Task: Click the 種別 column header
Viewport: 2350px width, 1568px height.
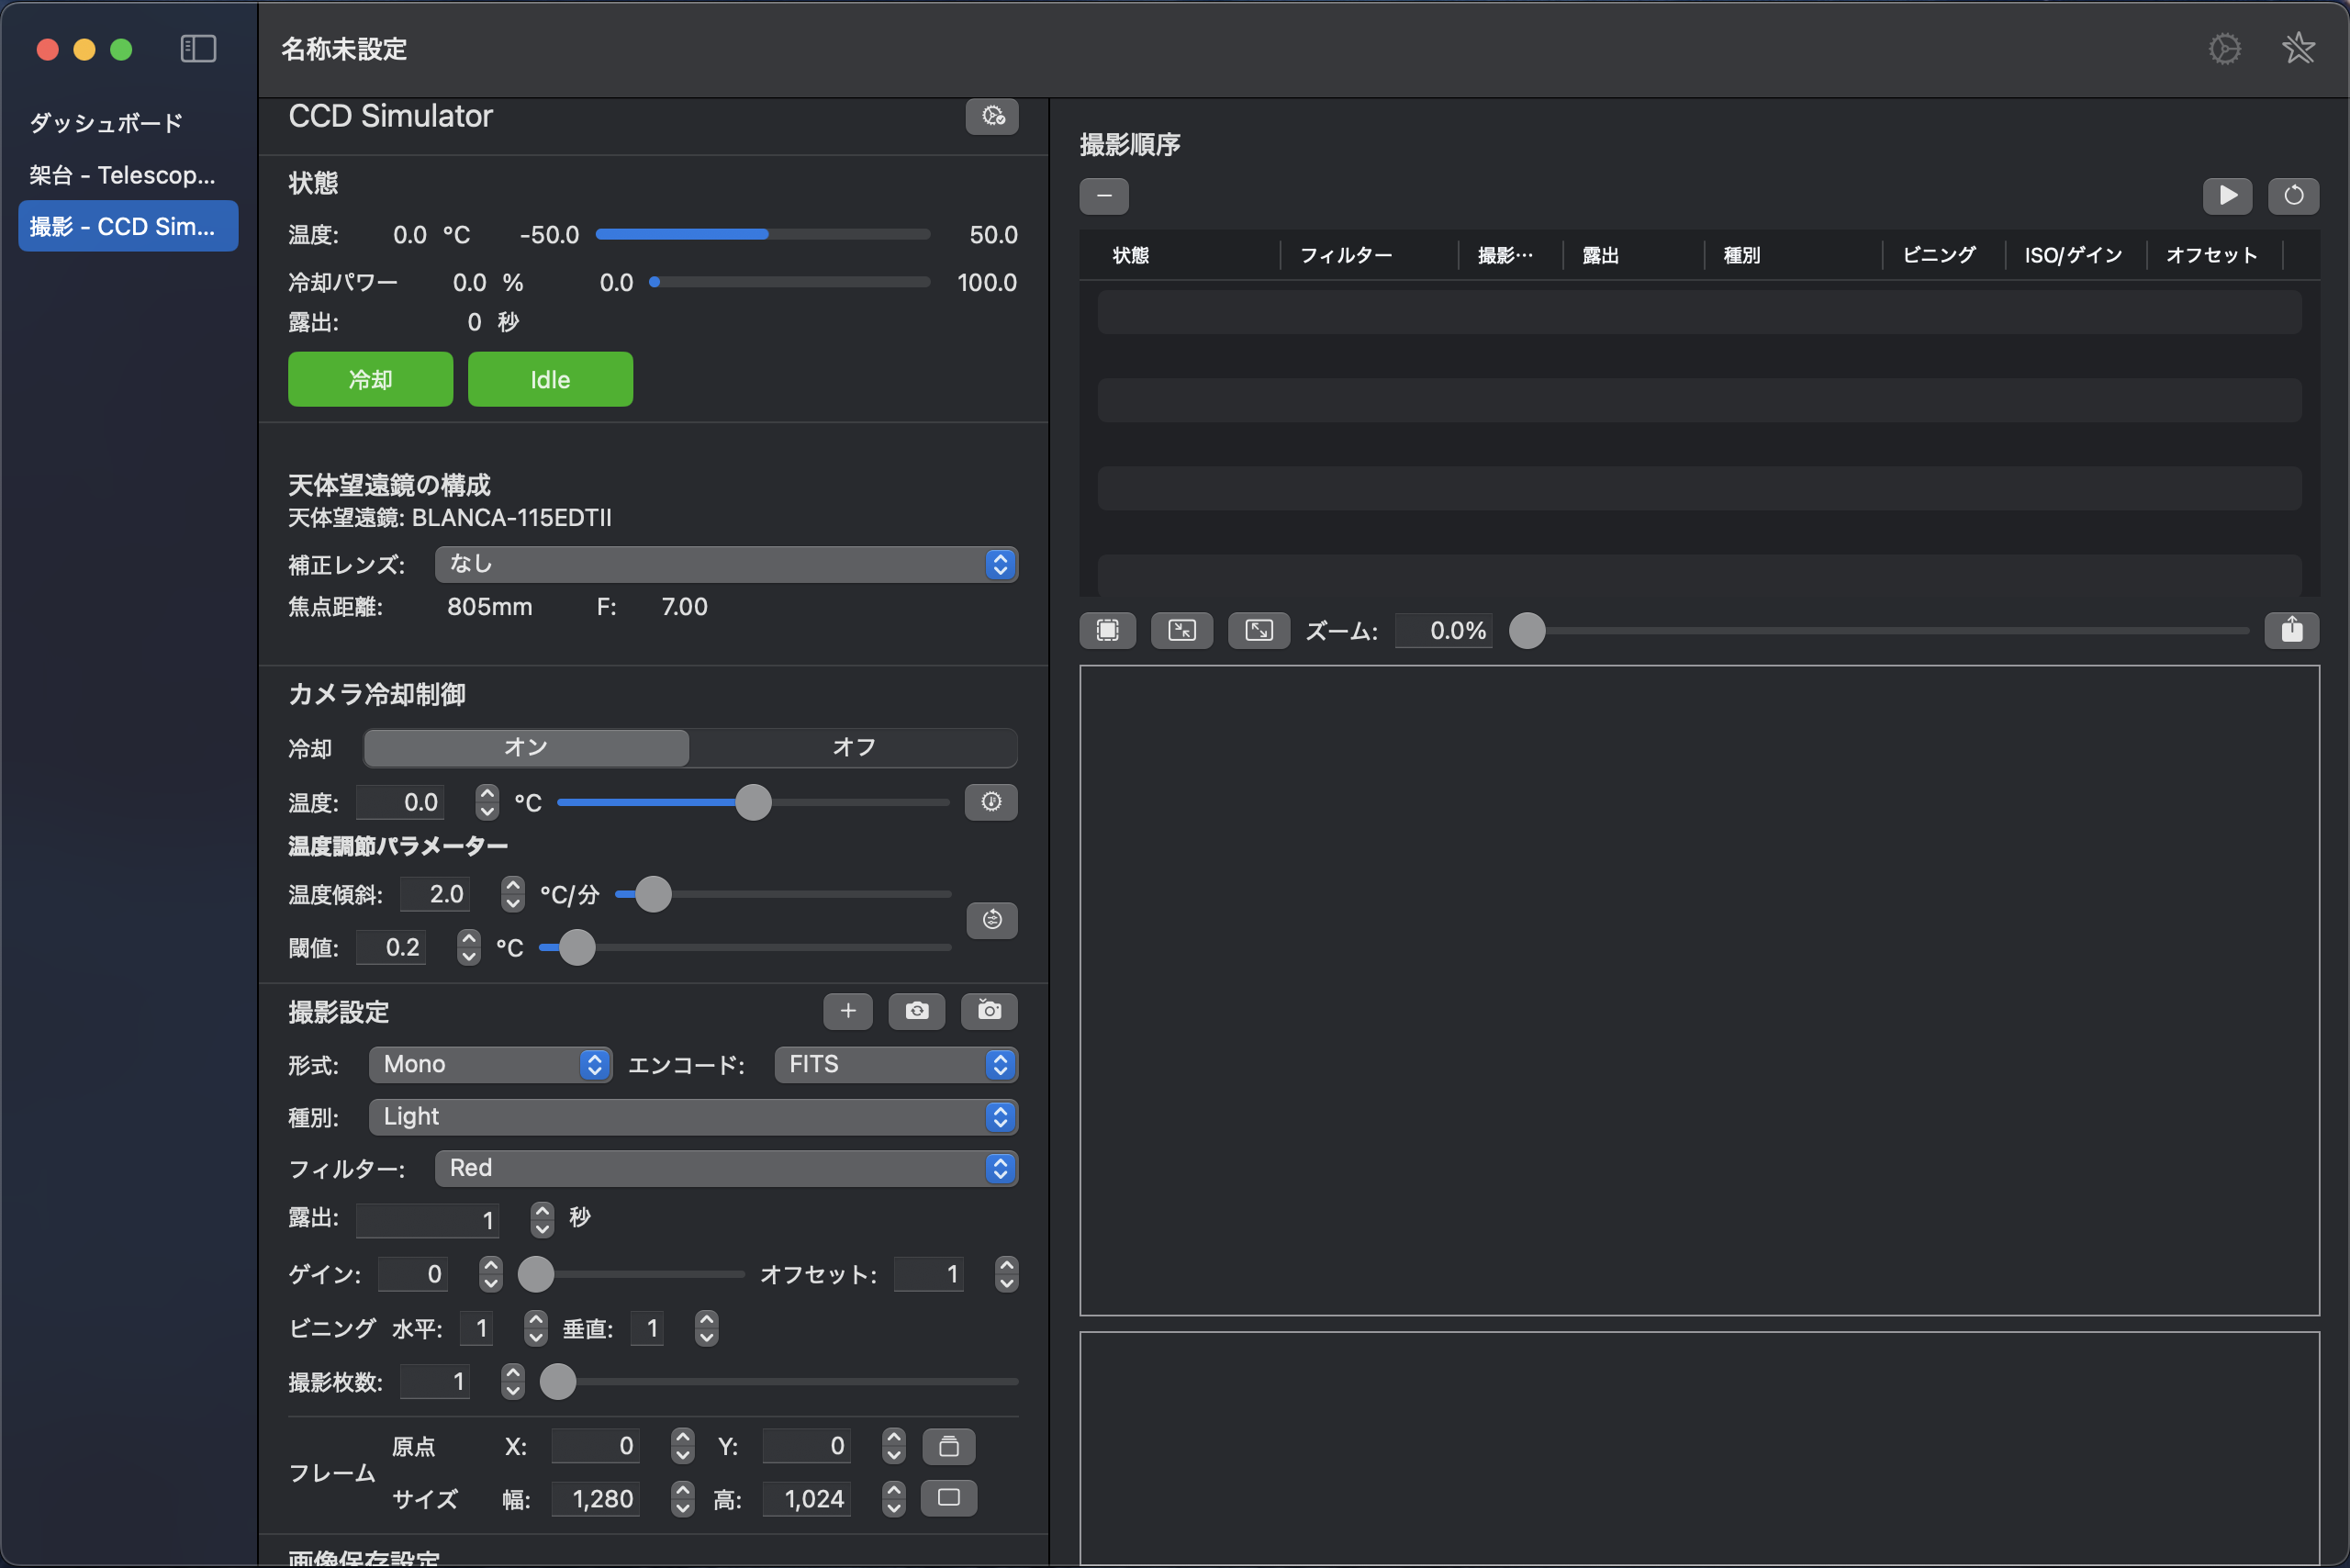Action: pyautogui.click(x=1741, y=255)
